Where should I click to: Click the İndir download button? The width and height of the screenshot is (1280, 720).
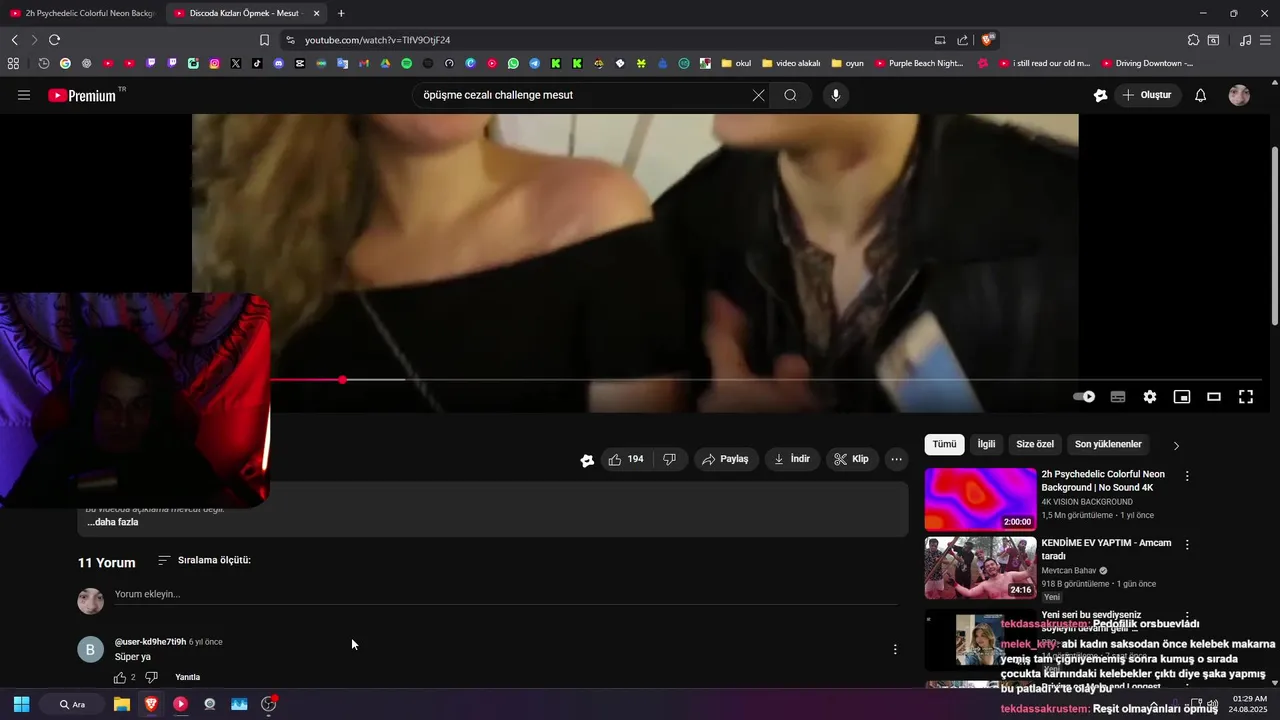pos(792,459)
